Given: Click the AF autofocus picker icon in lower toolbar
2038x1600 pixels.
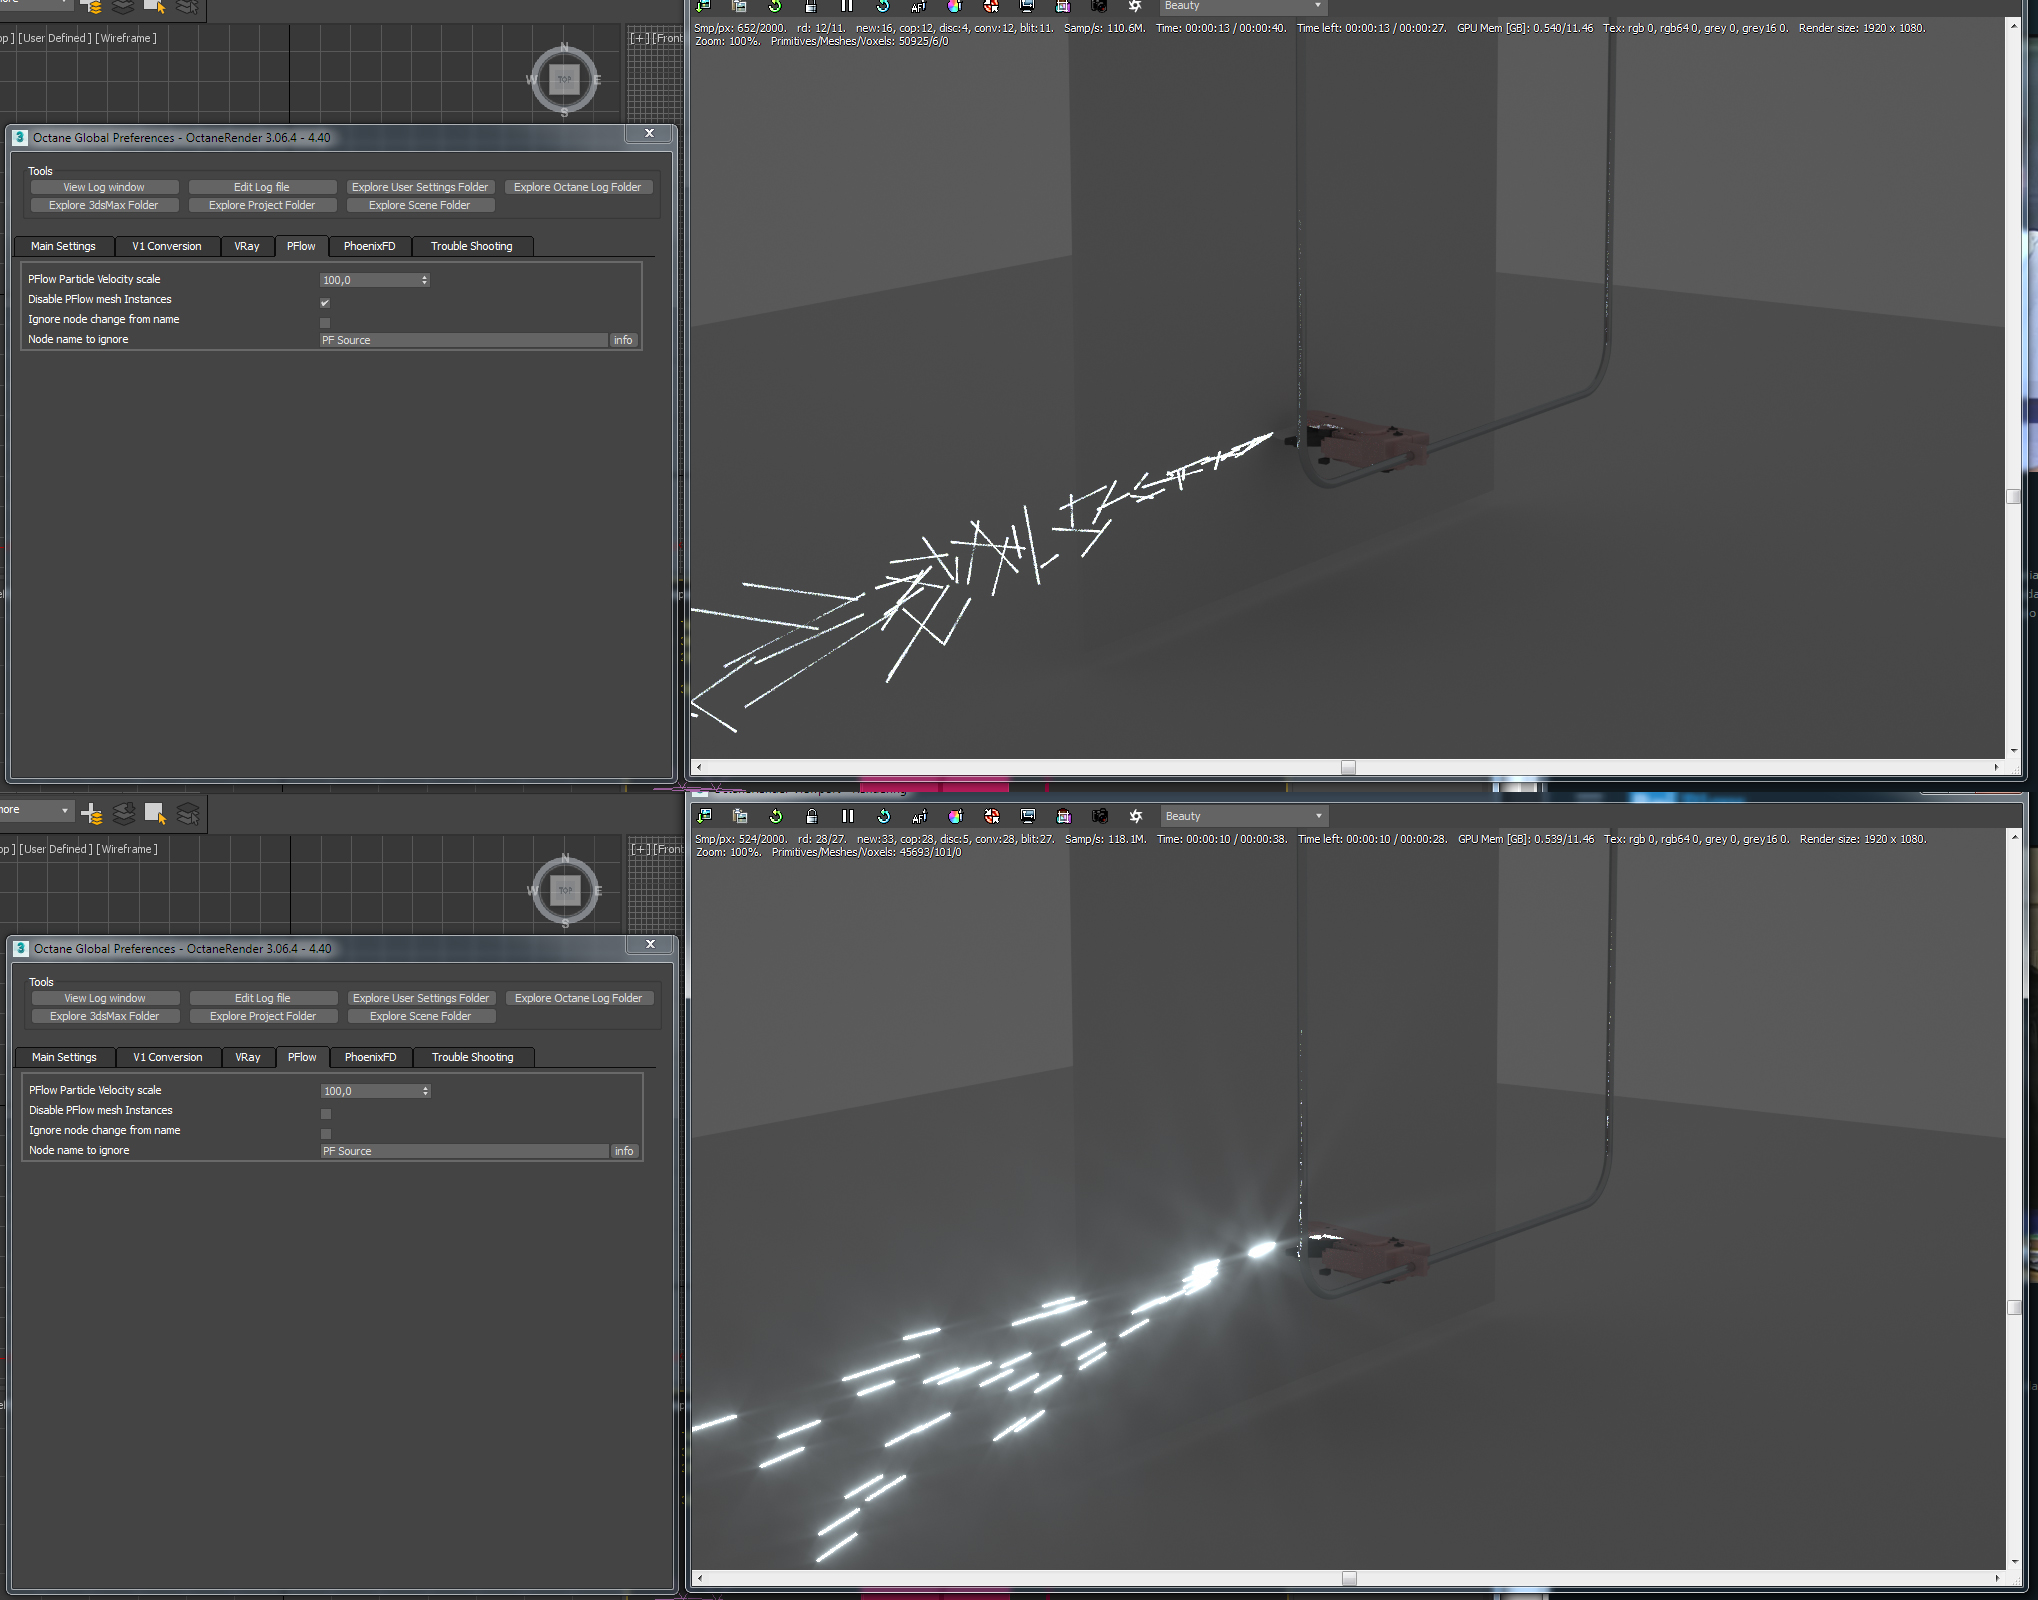Looking at the screenshot, I should [920, 816].
